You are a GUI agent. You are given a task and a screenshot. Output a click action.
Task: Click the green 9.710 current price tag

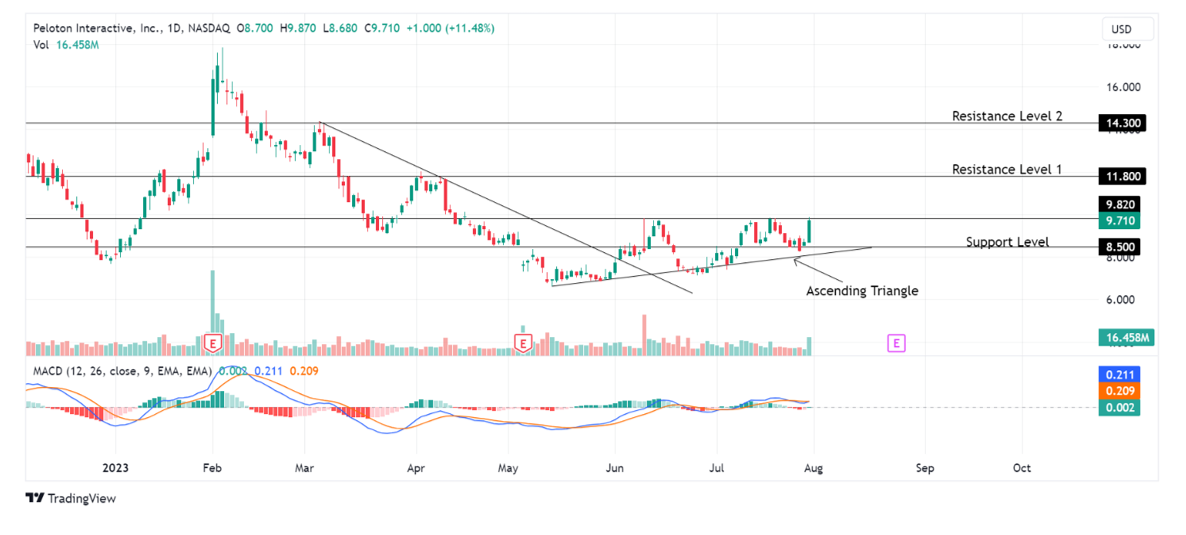(x=1121, y=221)
